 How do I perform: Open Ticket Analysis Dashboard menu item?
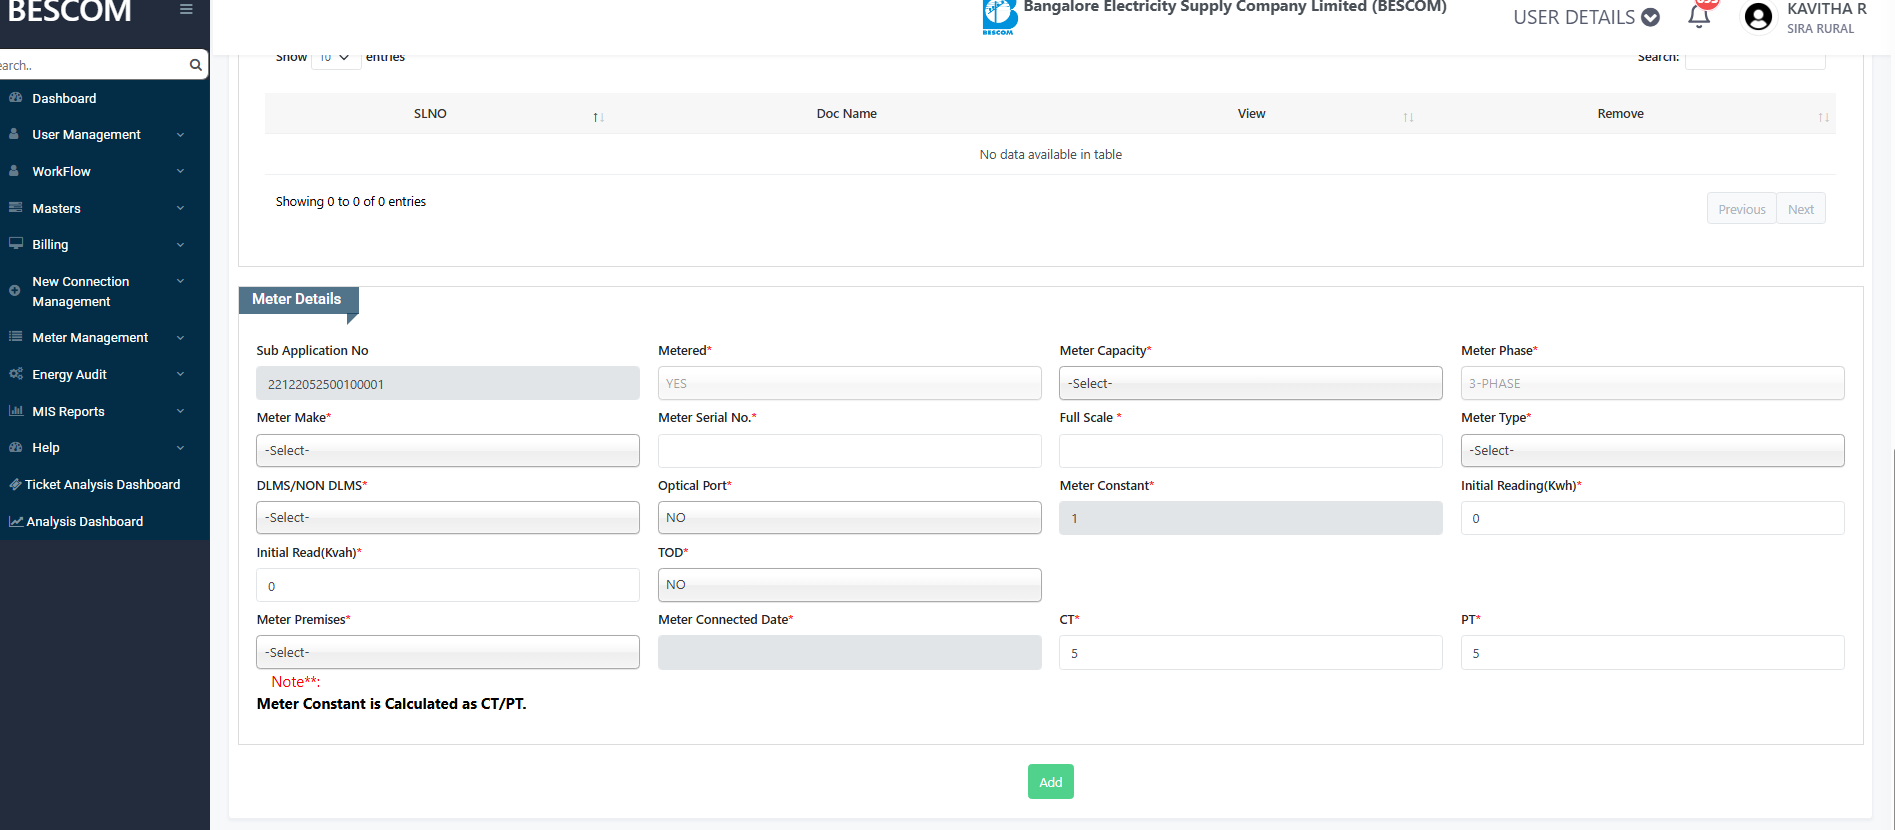[102, 485]
